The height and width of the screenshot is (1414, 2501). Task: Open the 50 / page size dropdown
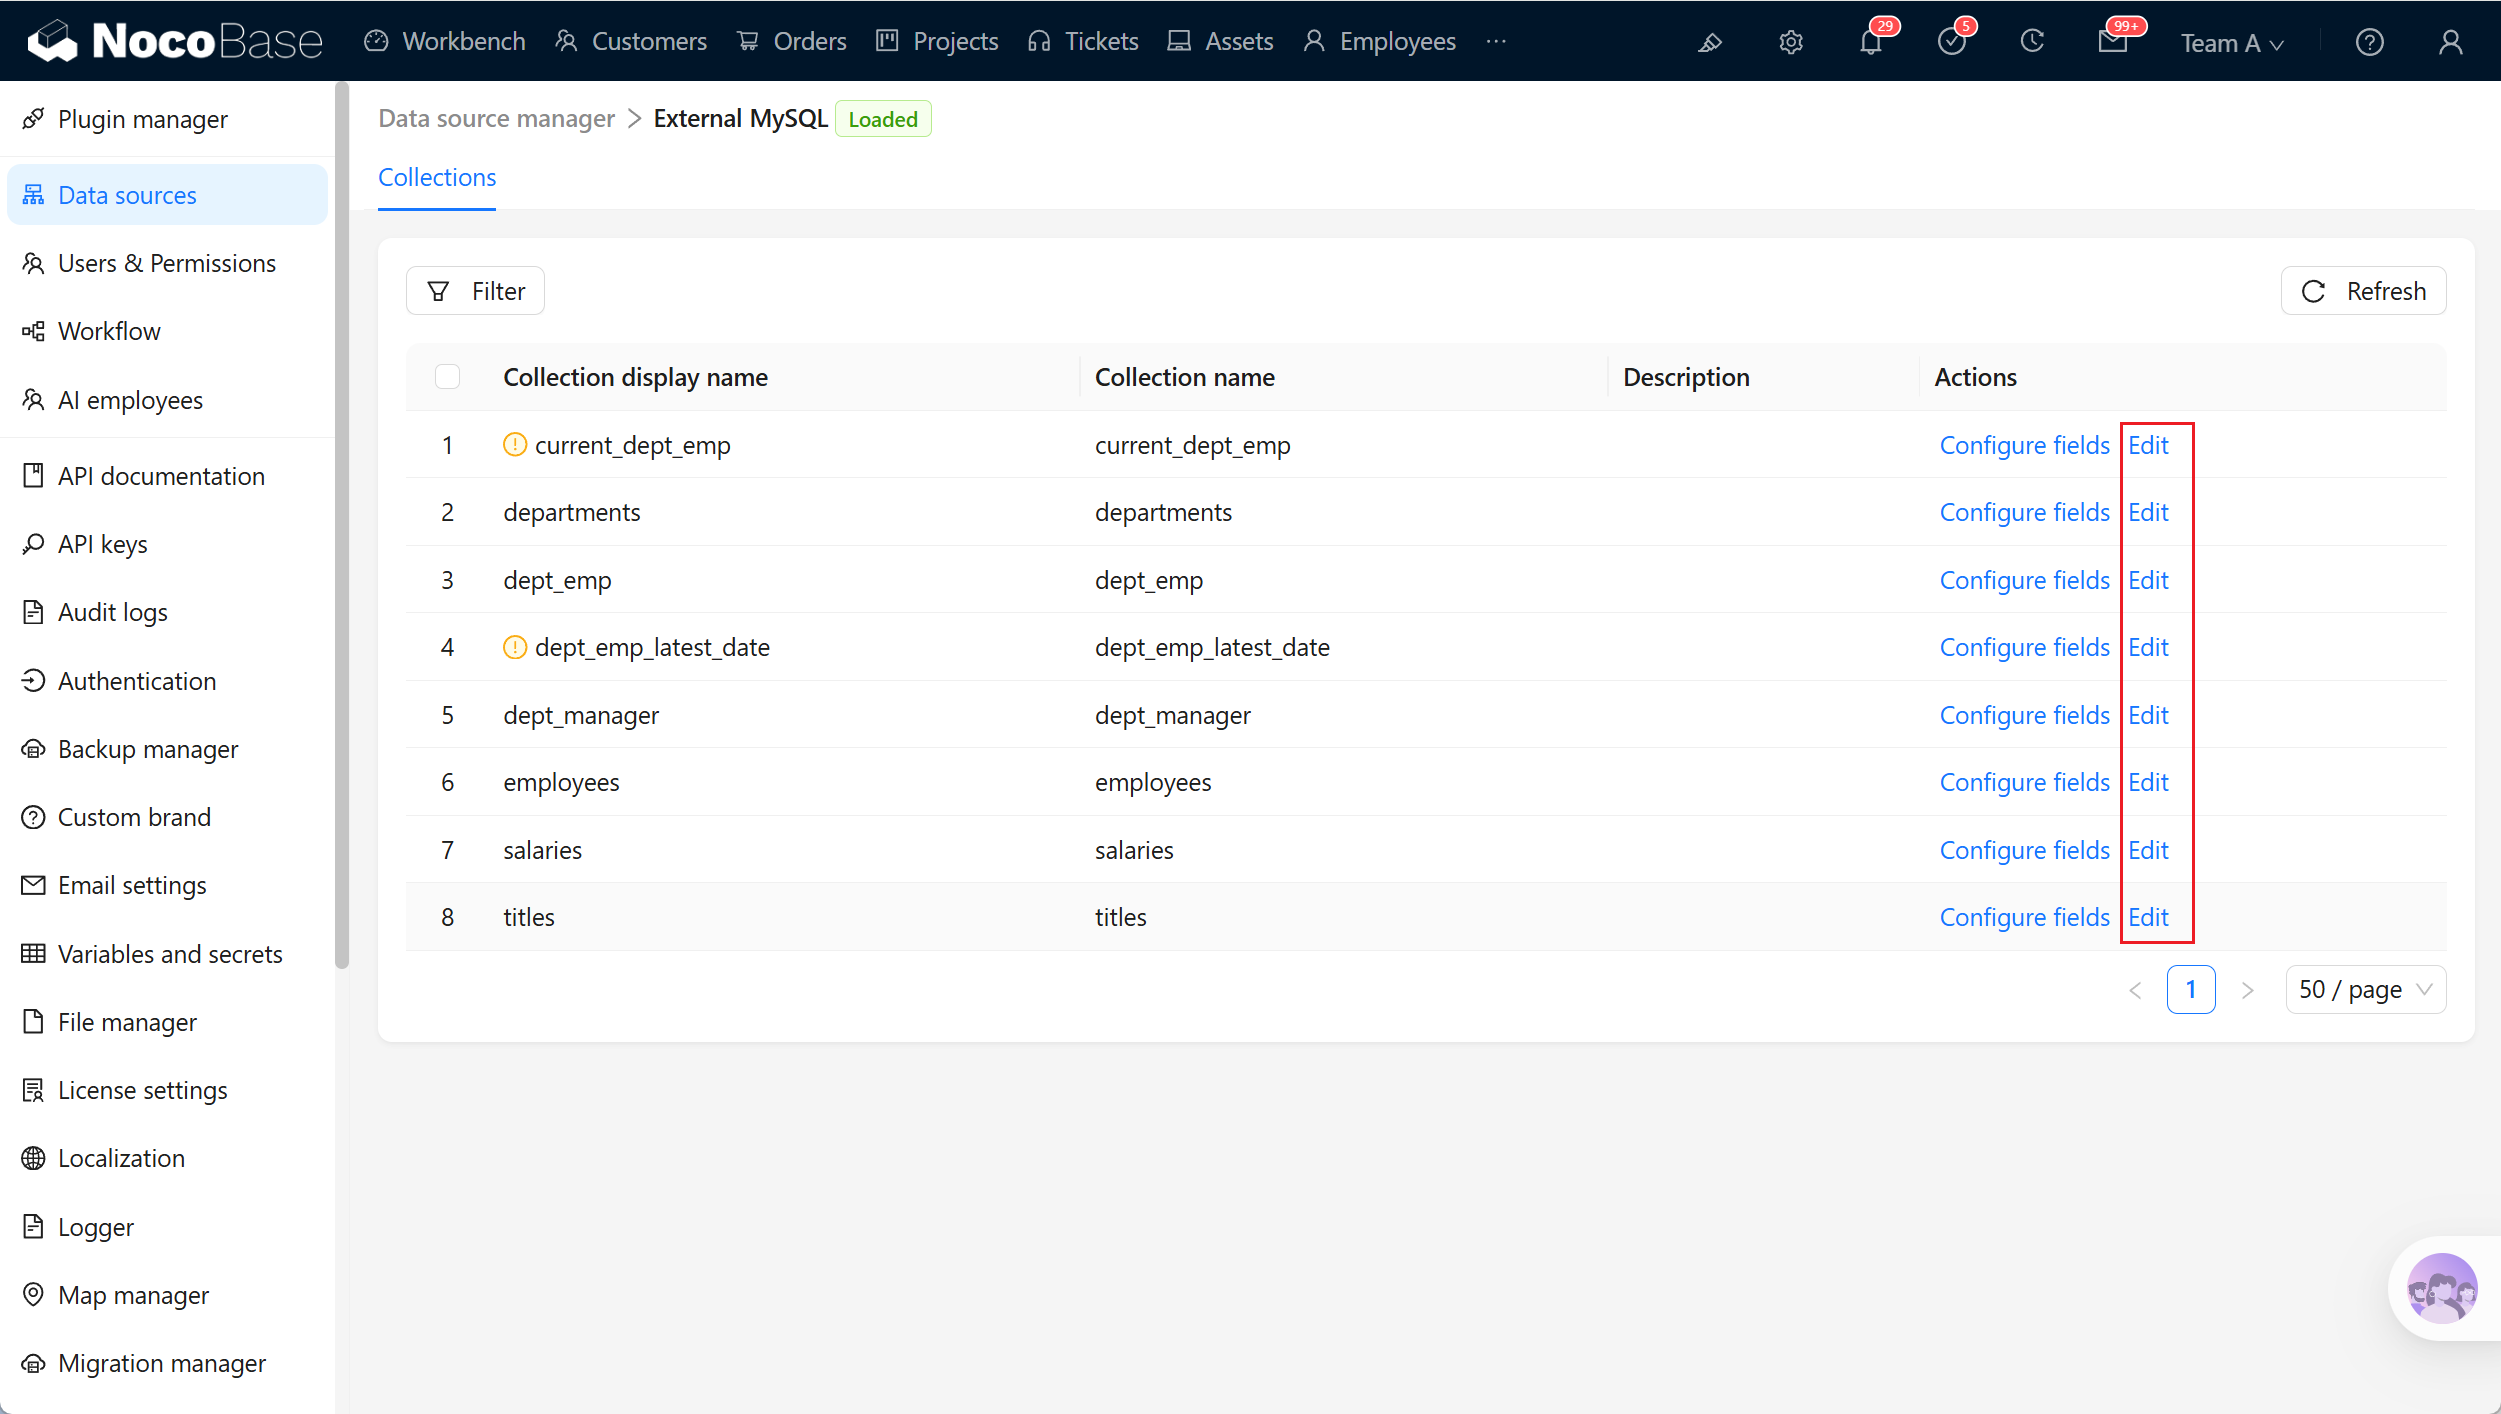point(2365,989)
